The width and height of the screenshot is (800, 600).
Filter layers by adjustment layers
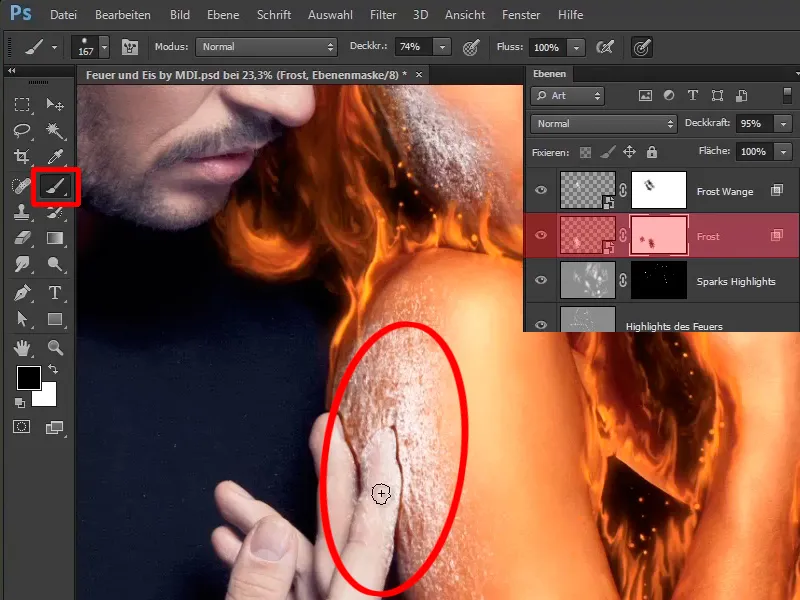click(669, 95)
